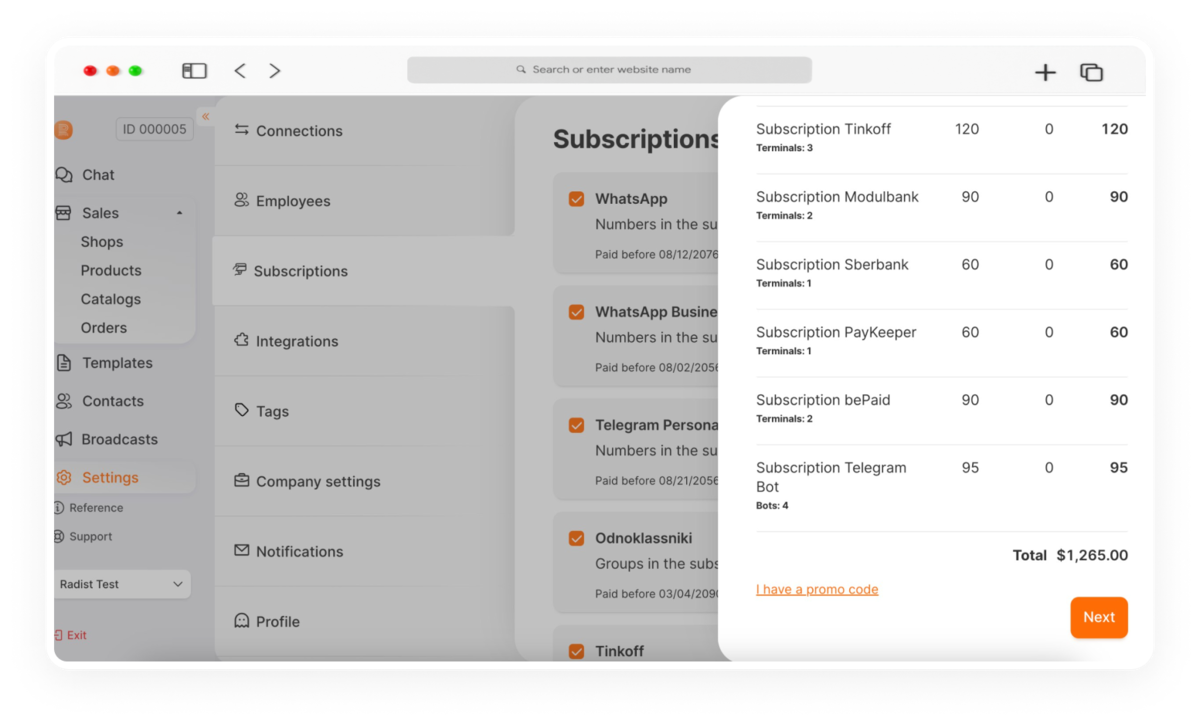Click the I have a promo code link
Viewport: 1200px width, 724px height.
[817, 589]
